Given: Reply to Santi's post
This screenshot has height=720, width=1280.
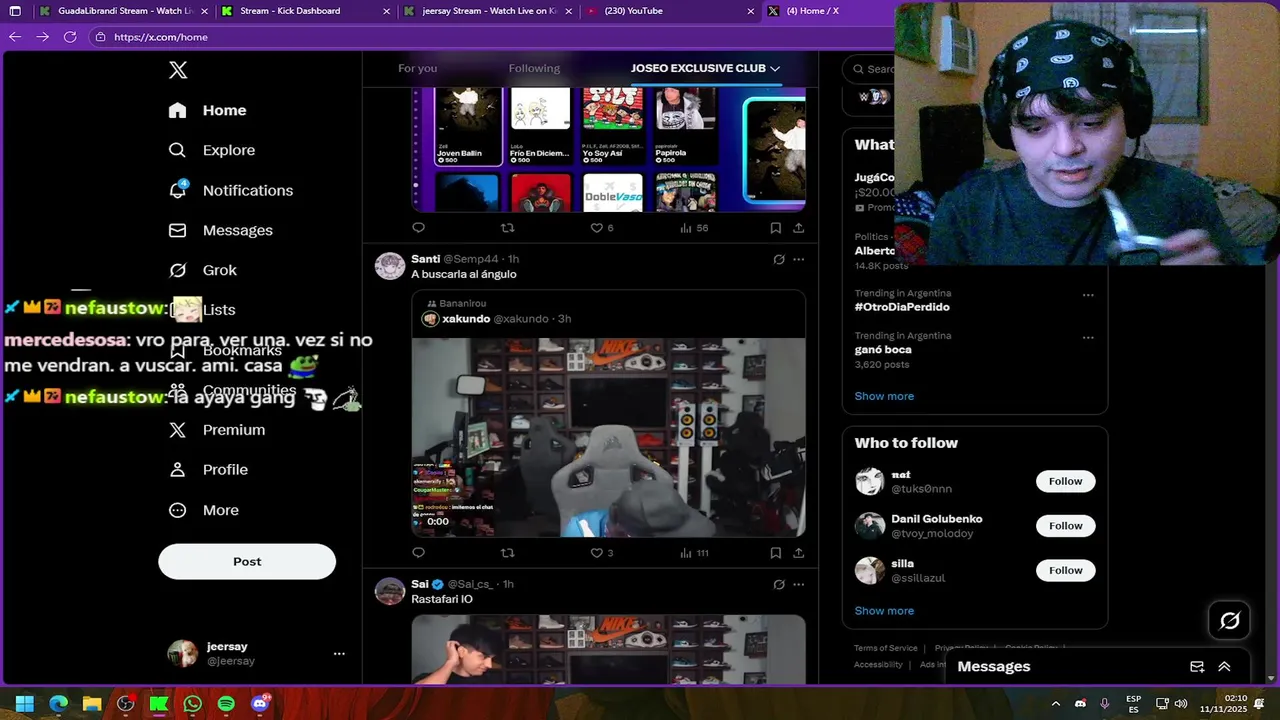Looking at the screenshot, I should [x=418, y=552].
